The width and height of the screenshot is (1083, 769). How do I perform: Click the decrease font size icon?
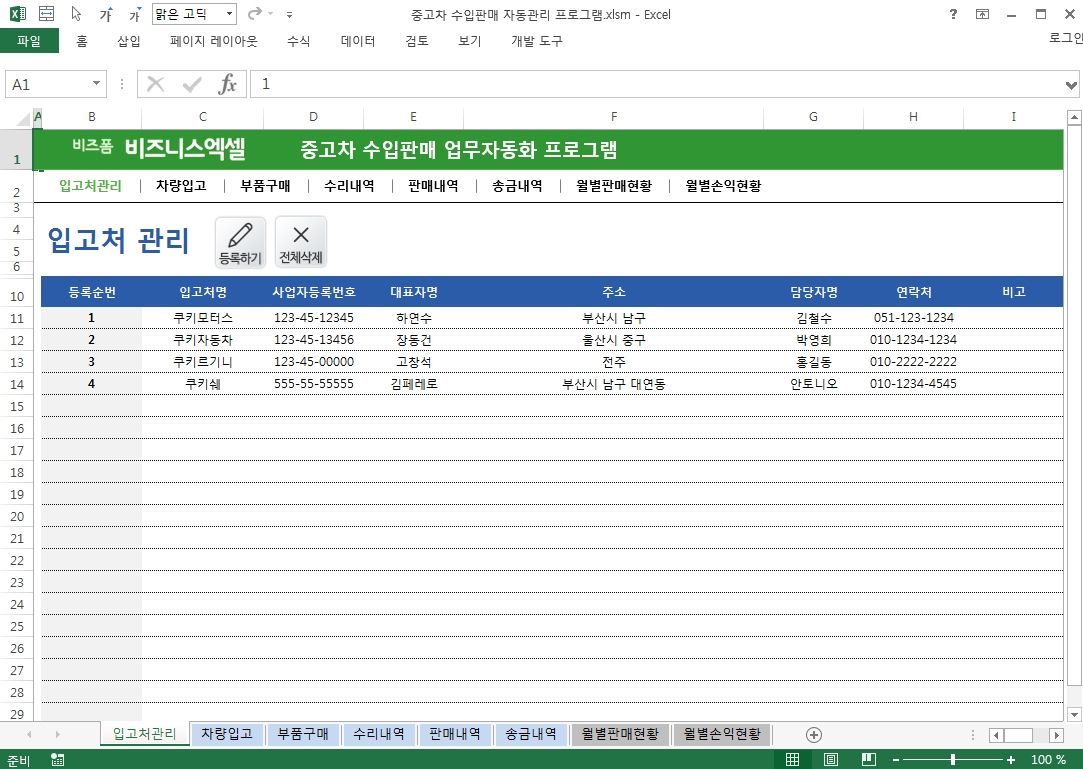(x=134, y=15)
